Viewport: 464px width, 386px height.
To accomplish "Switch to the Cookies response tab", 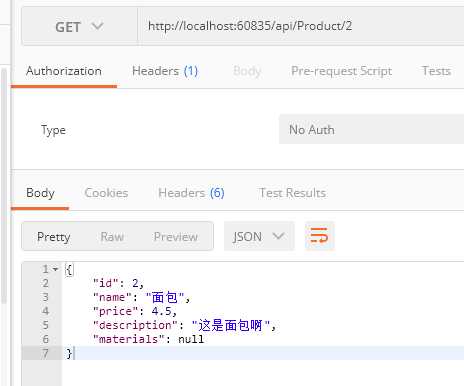I will [106, 193].
